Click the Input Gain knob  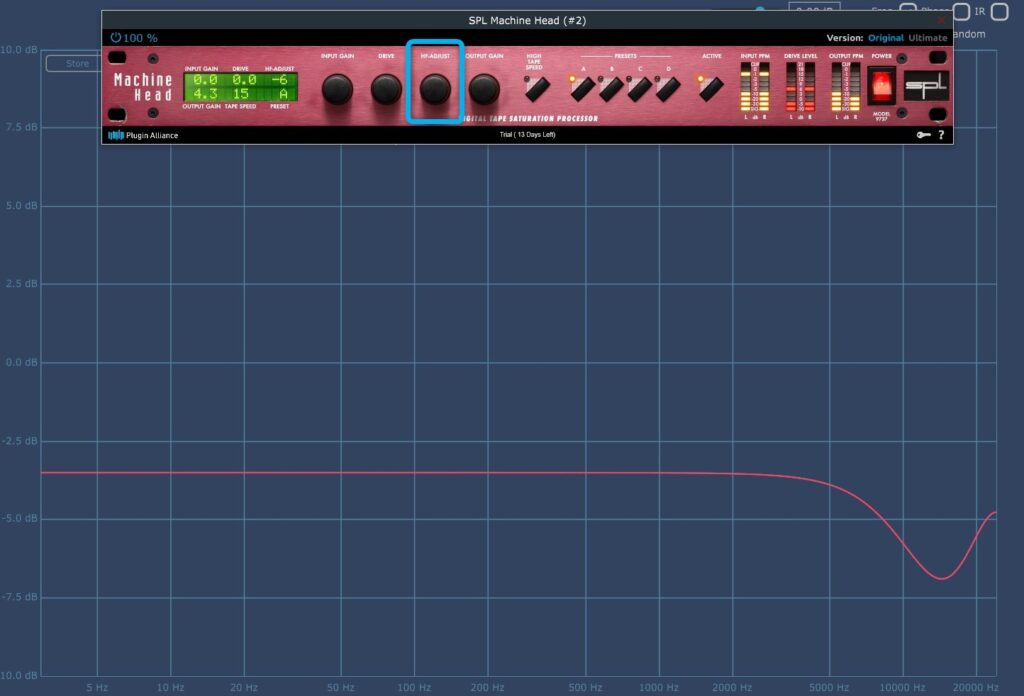tap(337, 90)
